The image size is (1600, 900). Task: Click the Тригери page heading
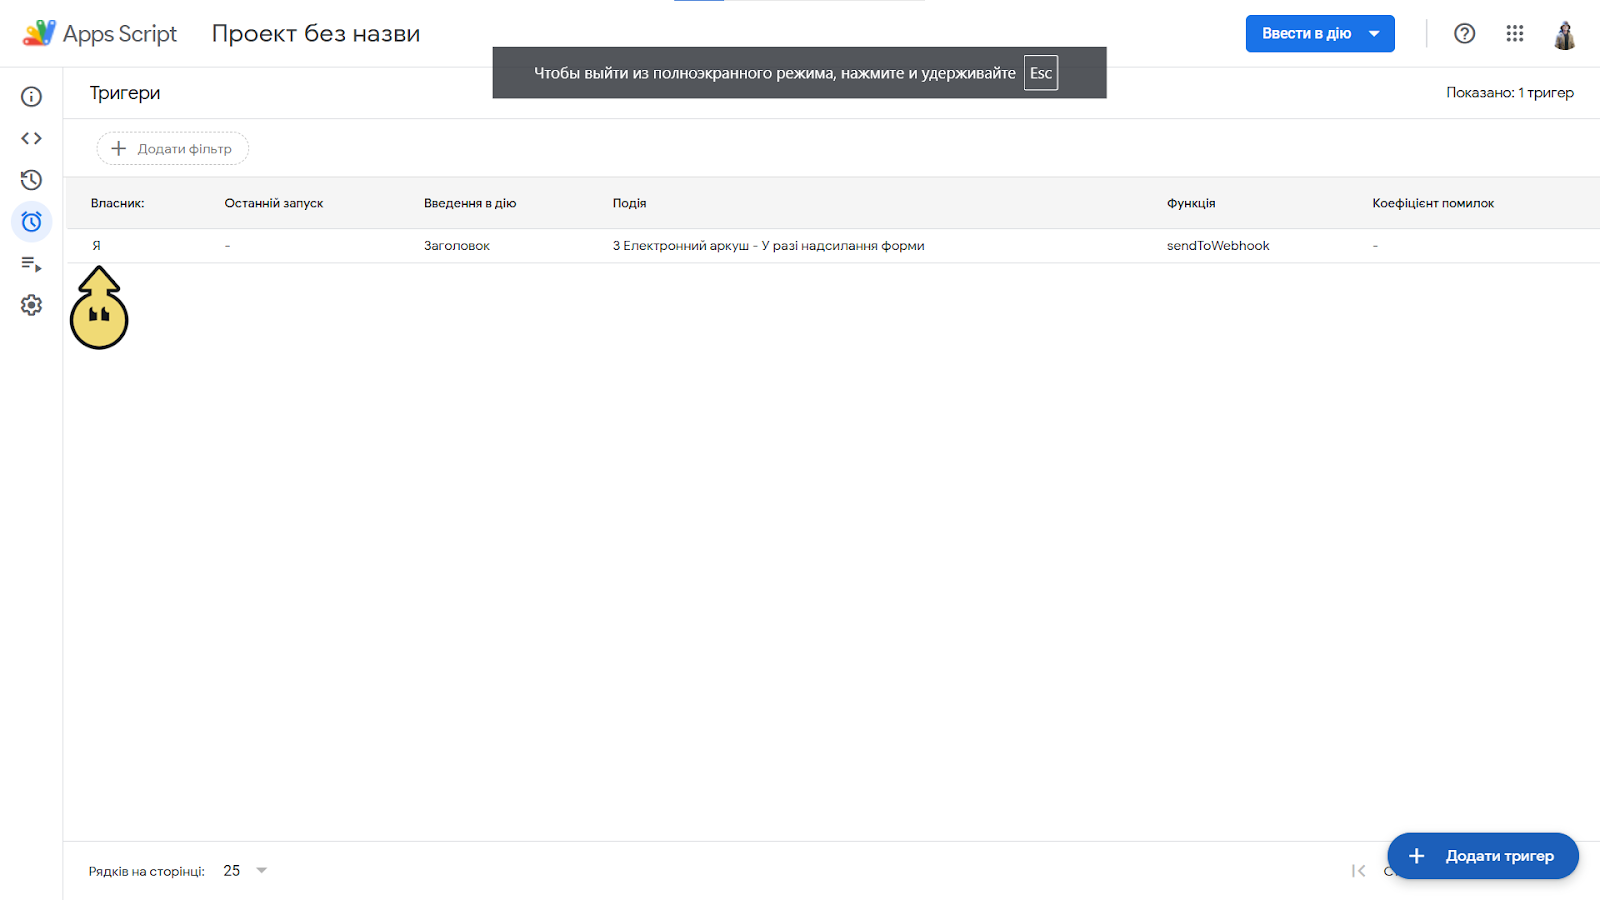(125, 93)
